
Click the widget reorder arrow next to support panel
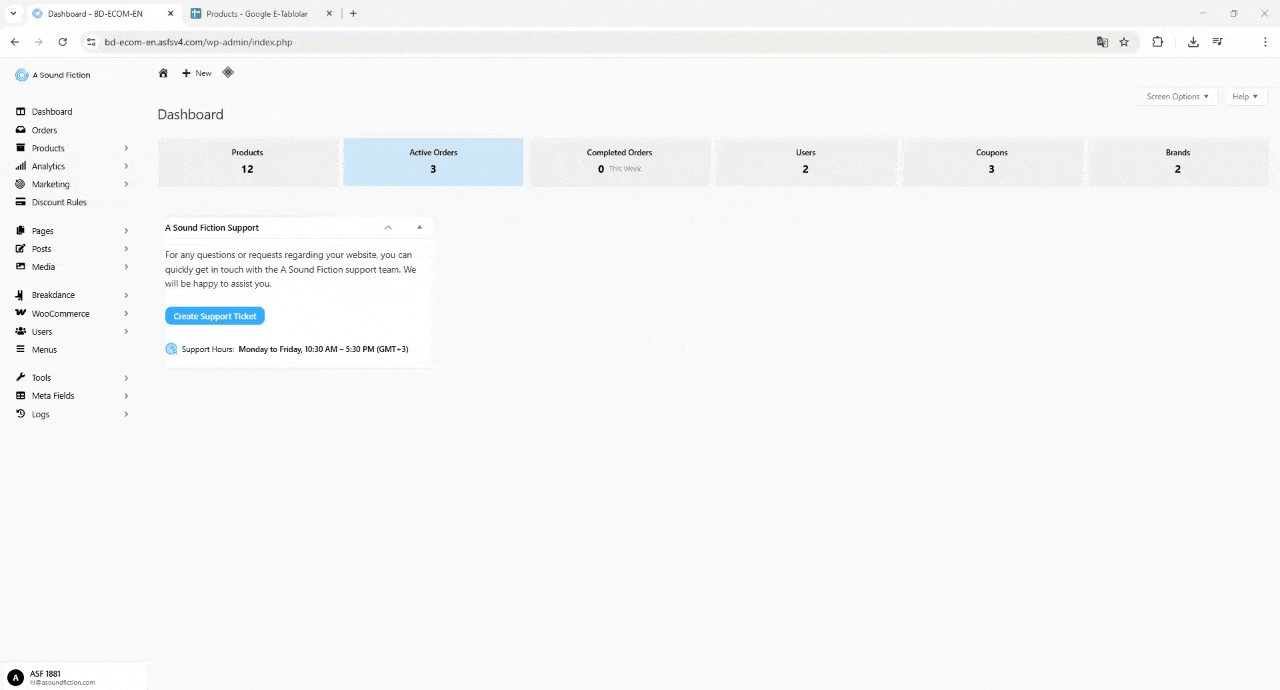point(419,227)
